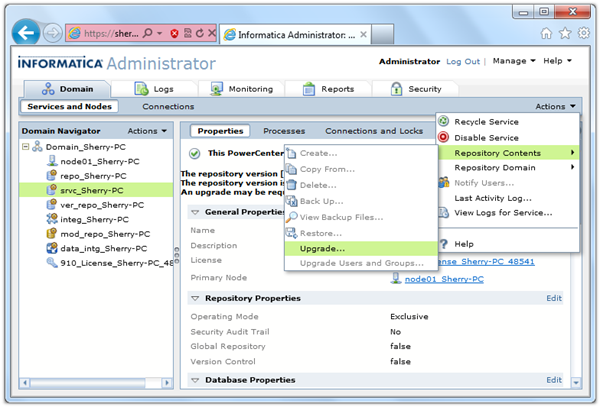The height and width of the screenshot is (407, 600).
Task: Collapse the Database Properties section
Action: coord(195,380)
